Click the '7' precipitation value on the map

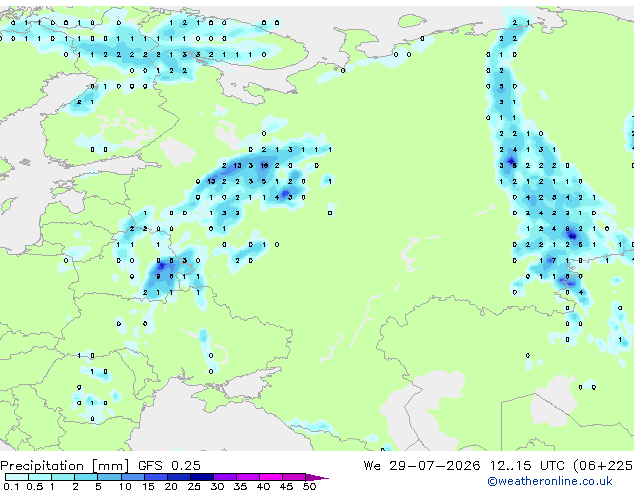point(554,260)
